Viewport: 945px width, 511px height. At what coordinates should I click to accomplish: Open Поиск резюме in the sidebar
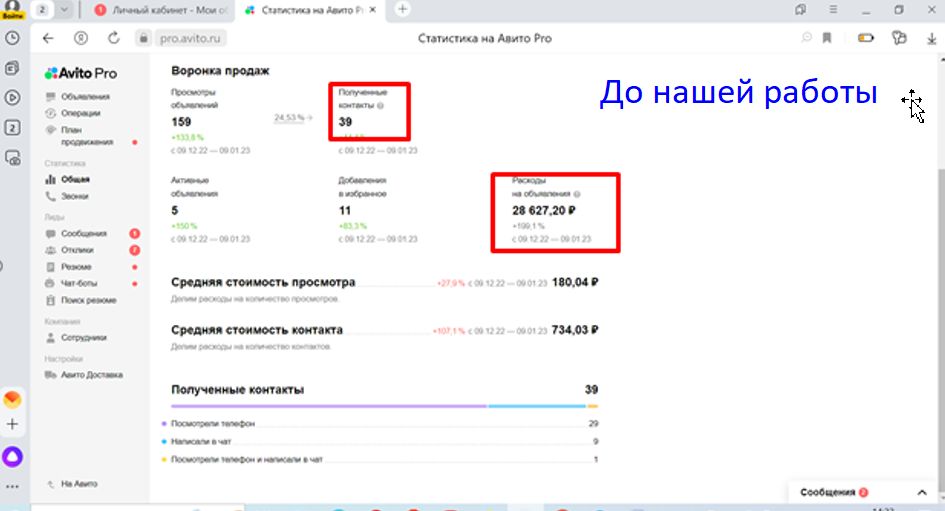click(88, 299)
